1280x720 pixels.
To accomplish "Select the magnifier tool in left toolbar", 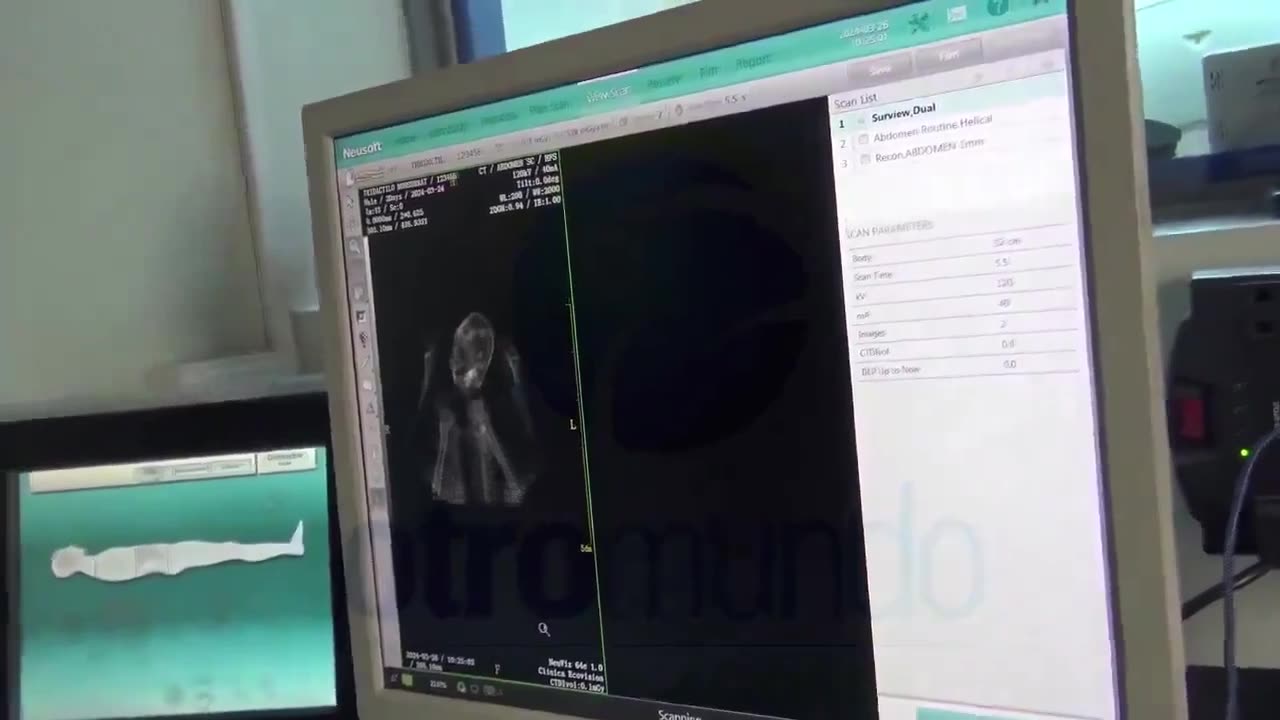I will click(x=356, y=246).
